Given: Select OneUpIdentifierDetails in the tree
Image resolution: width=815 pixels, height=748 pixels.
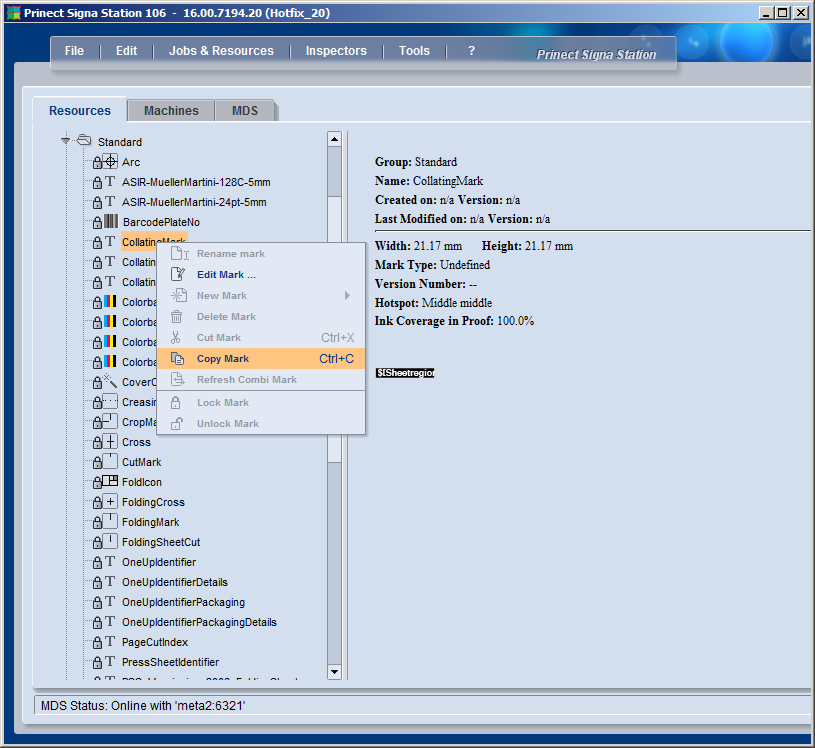Looking at the screenshot, I should 175,582.
